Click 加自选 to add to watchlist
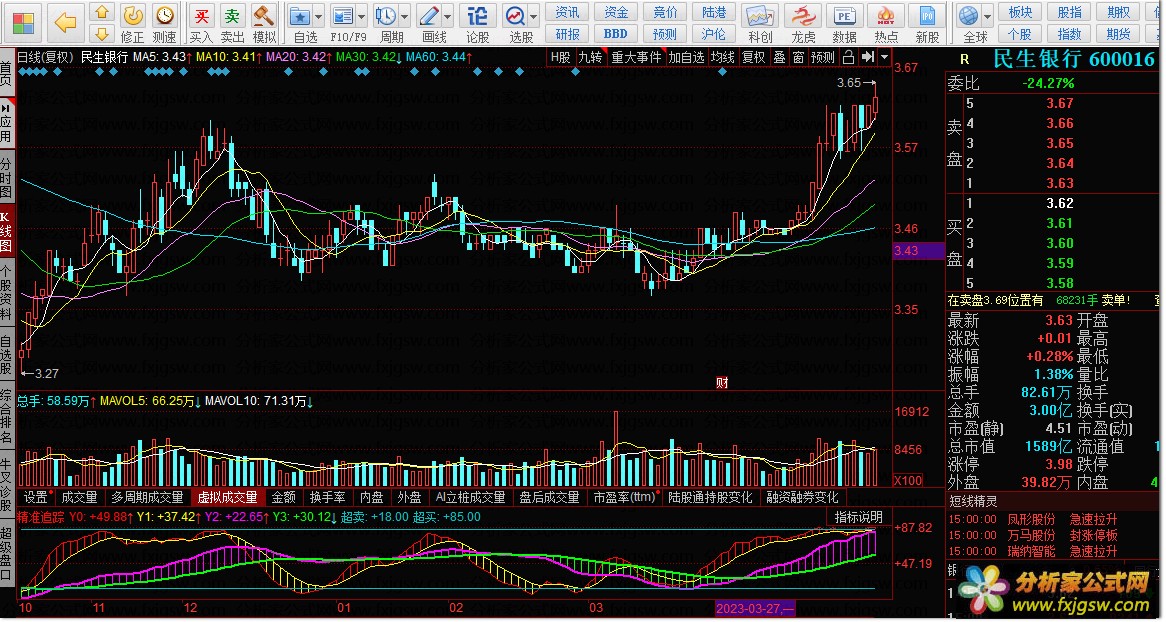The image size is (1166, 622). [x=686, y=57]
